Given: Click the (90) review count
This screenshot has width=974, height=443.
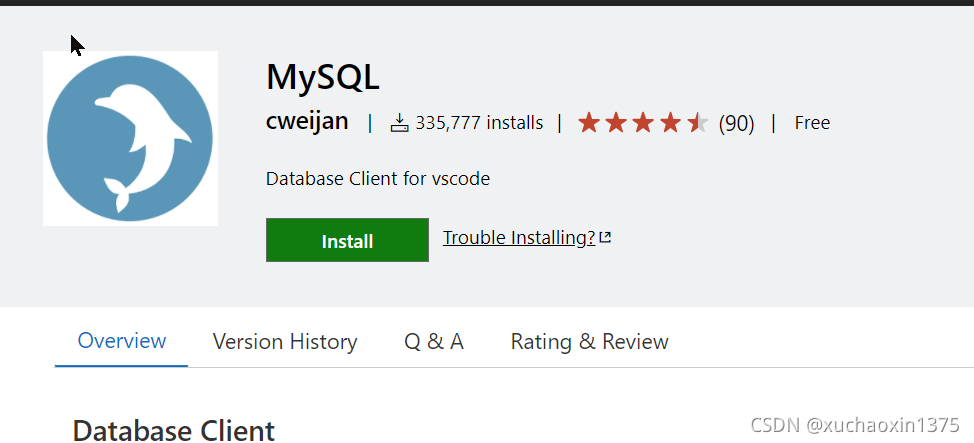Looking at the screenshot, I should click(x=736, y=123).
